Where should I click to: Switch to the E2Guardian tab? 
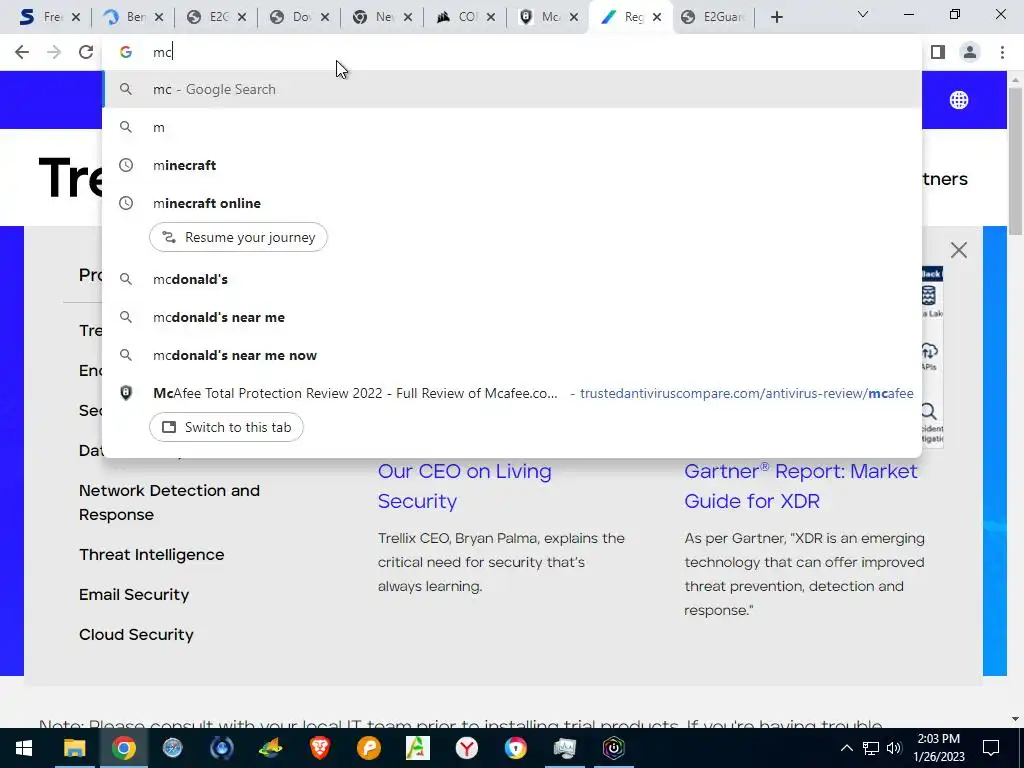pos(713,18)
